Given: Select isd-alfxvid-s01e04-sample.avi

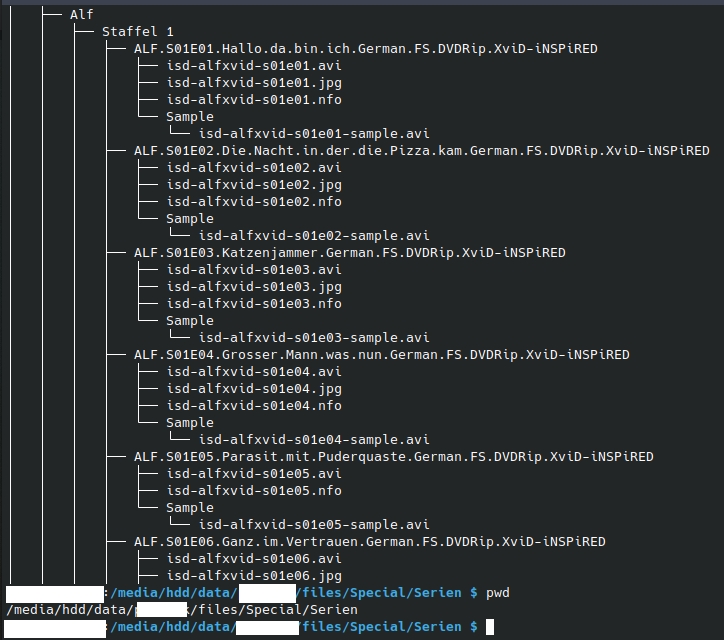Looking at the screenshot, I should (314, 440).
